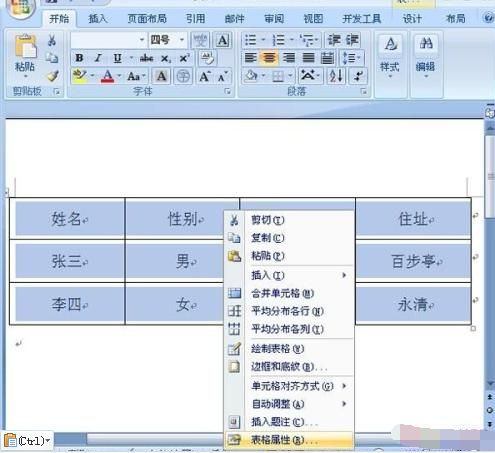Click the Clear Formatting eraser icon
Screen dimensions: 495x453
208,59
